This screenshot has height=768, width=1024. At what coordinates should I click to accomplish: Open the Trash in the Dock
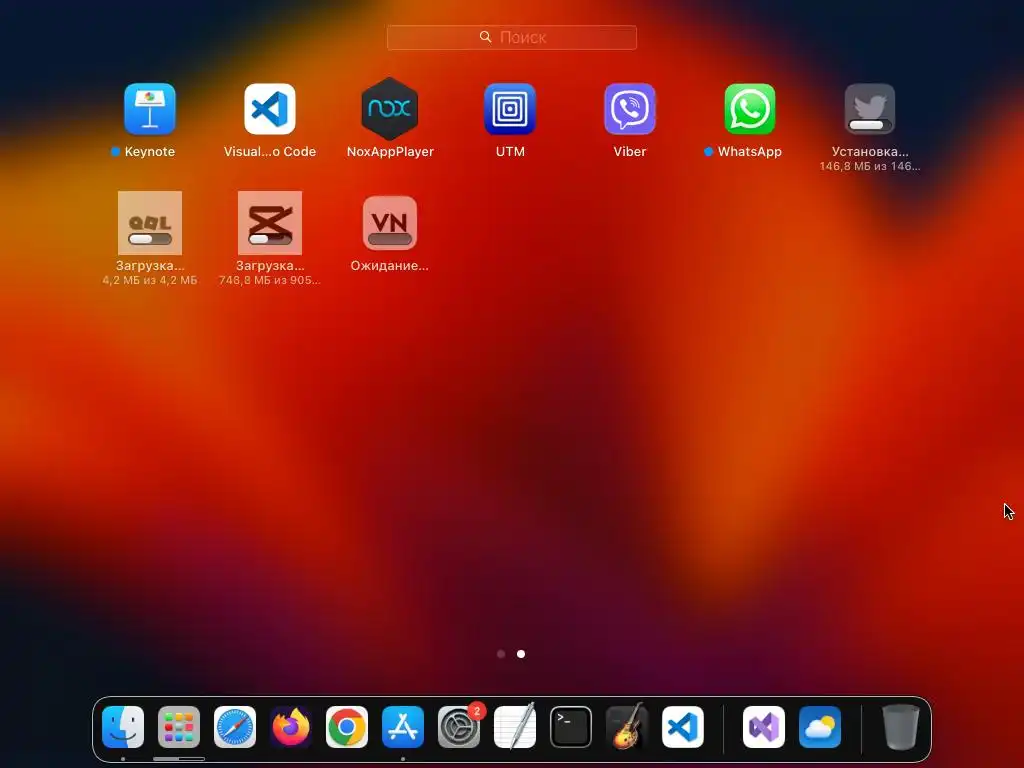pos(901,727)
